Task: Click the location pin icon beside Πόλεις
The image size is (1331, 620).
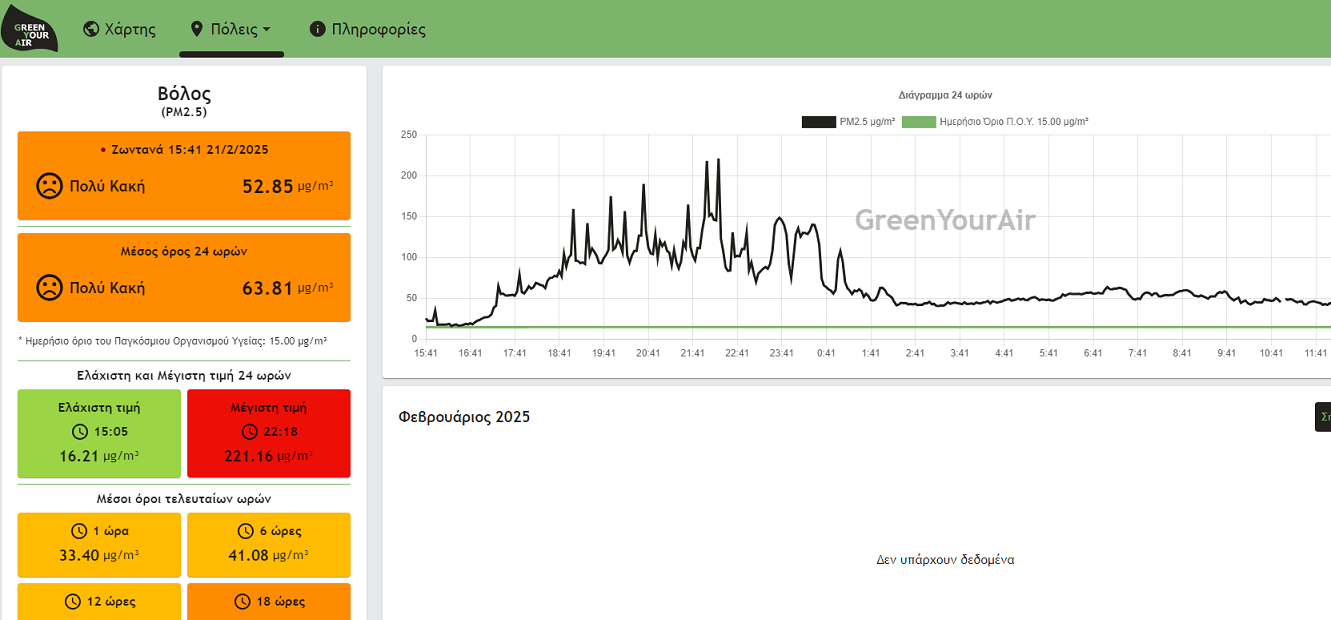Action: [197, 29]
